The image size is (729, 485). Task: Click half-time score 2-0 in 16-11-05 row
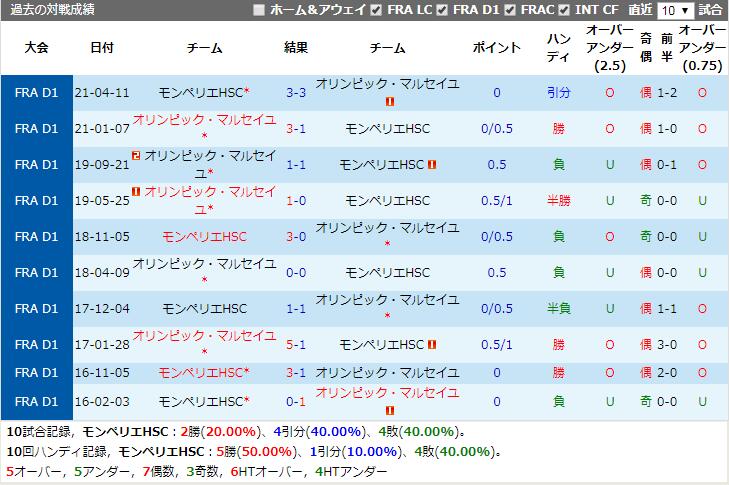pos(667,373)
